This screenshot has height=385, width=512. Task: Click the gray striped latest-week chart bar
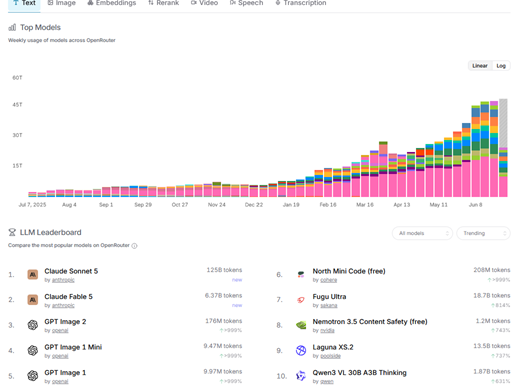point(503,123)
